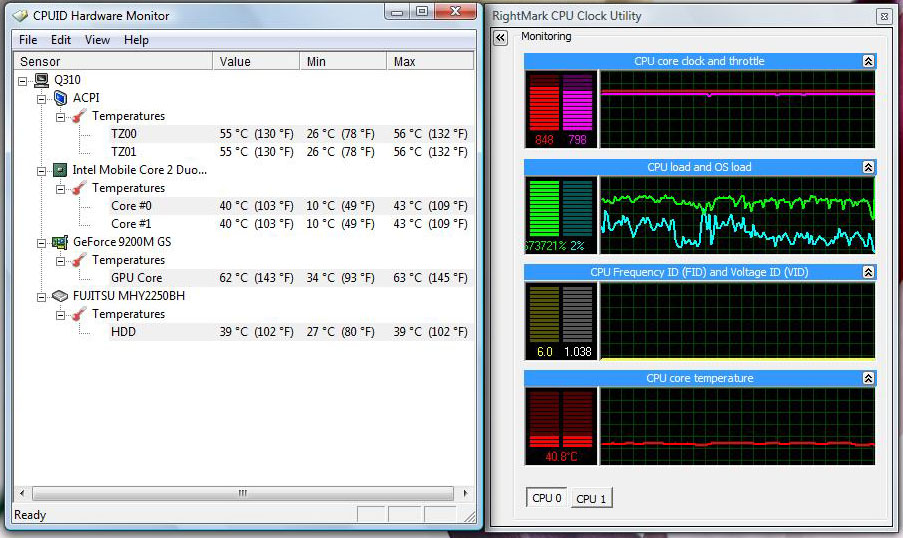The height and width of the screenshot is (538, 903).
Task: Minimize the CPUID Hardware Monitor window
Action: pyautogui.click(x=397, y=12)
